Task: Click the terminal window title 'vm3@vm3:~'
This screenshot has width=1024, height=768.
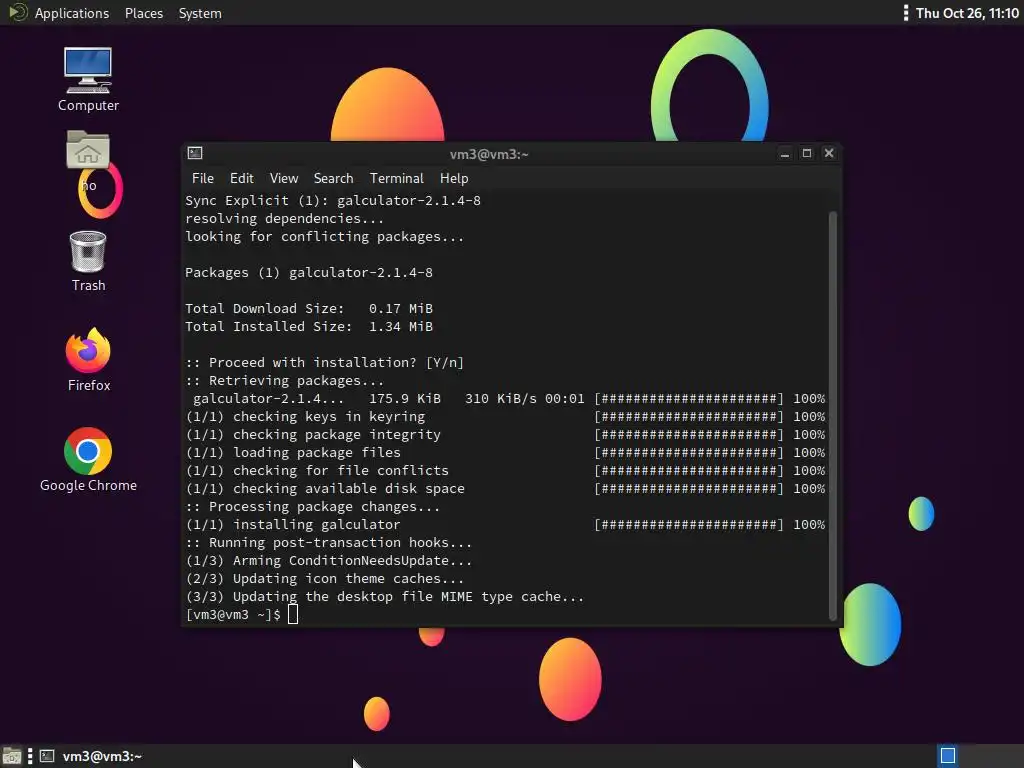Action: click(x=489, y=154)
